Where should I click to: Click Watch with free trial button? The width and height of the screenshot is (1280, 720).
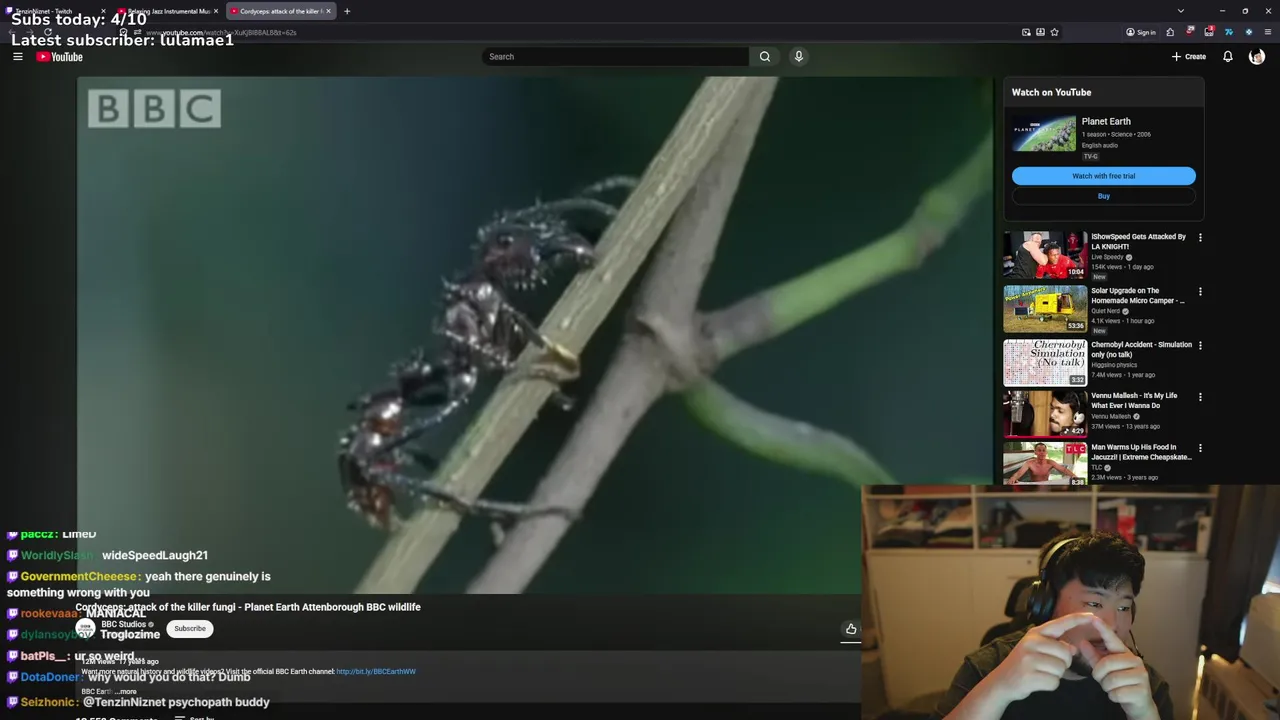pyautogui.click(x=1103, y=176)
